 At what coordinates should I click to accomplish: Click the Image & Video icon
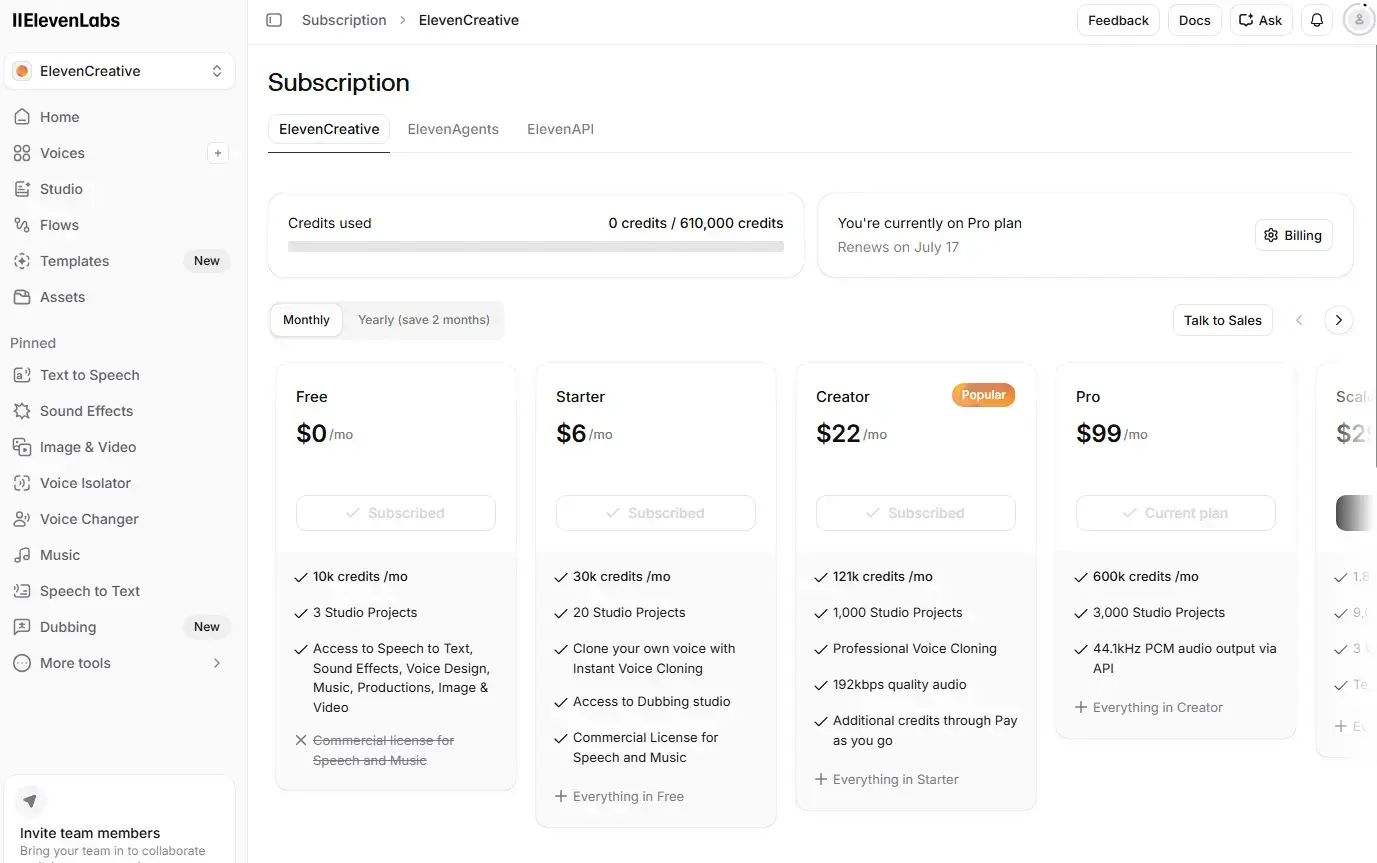[21, 447]
